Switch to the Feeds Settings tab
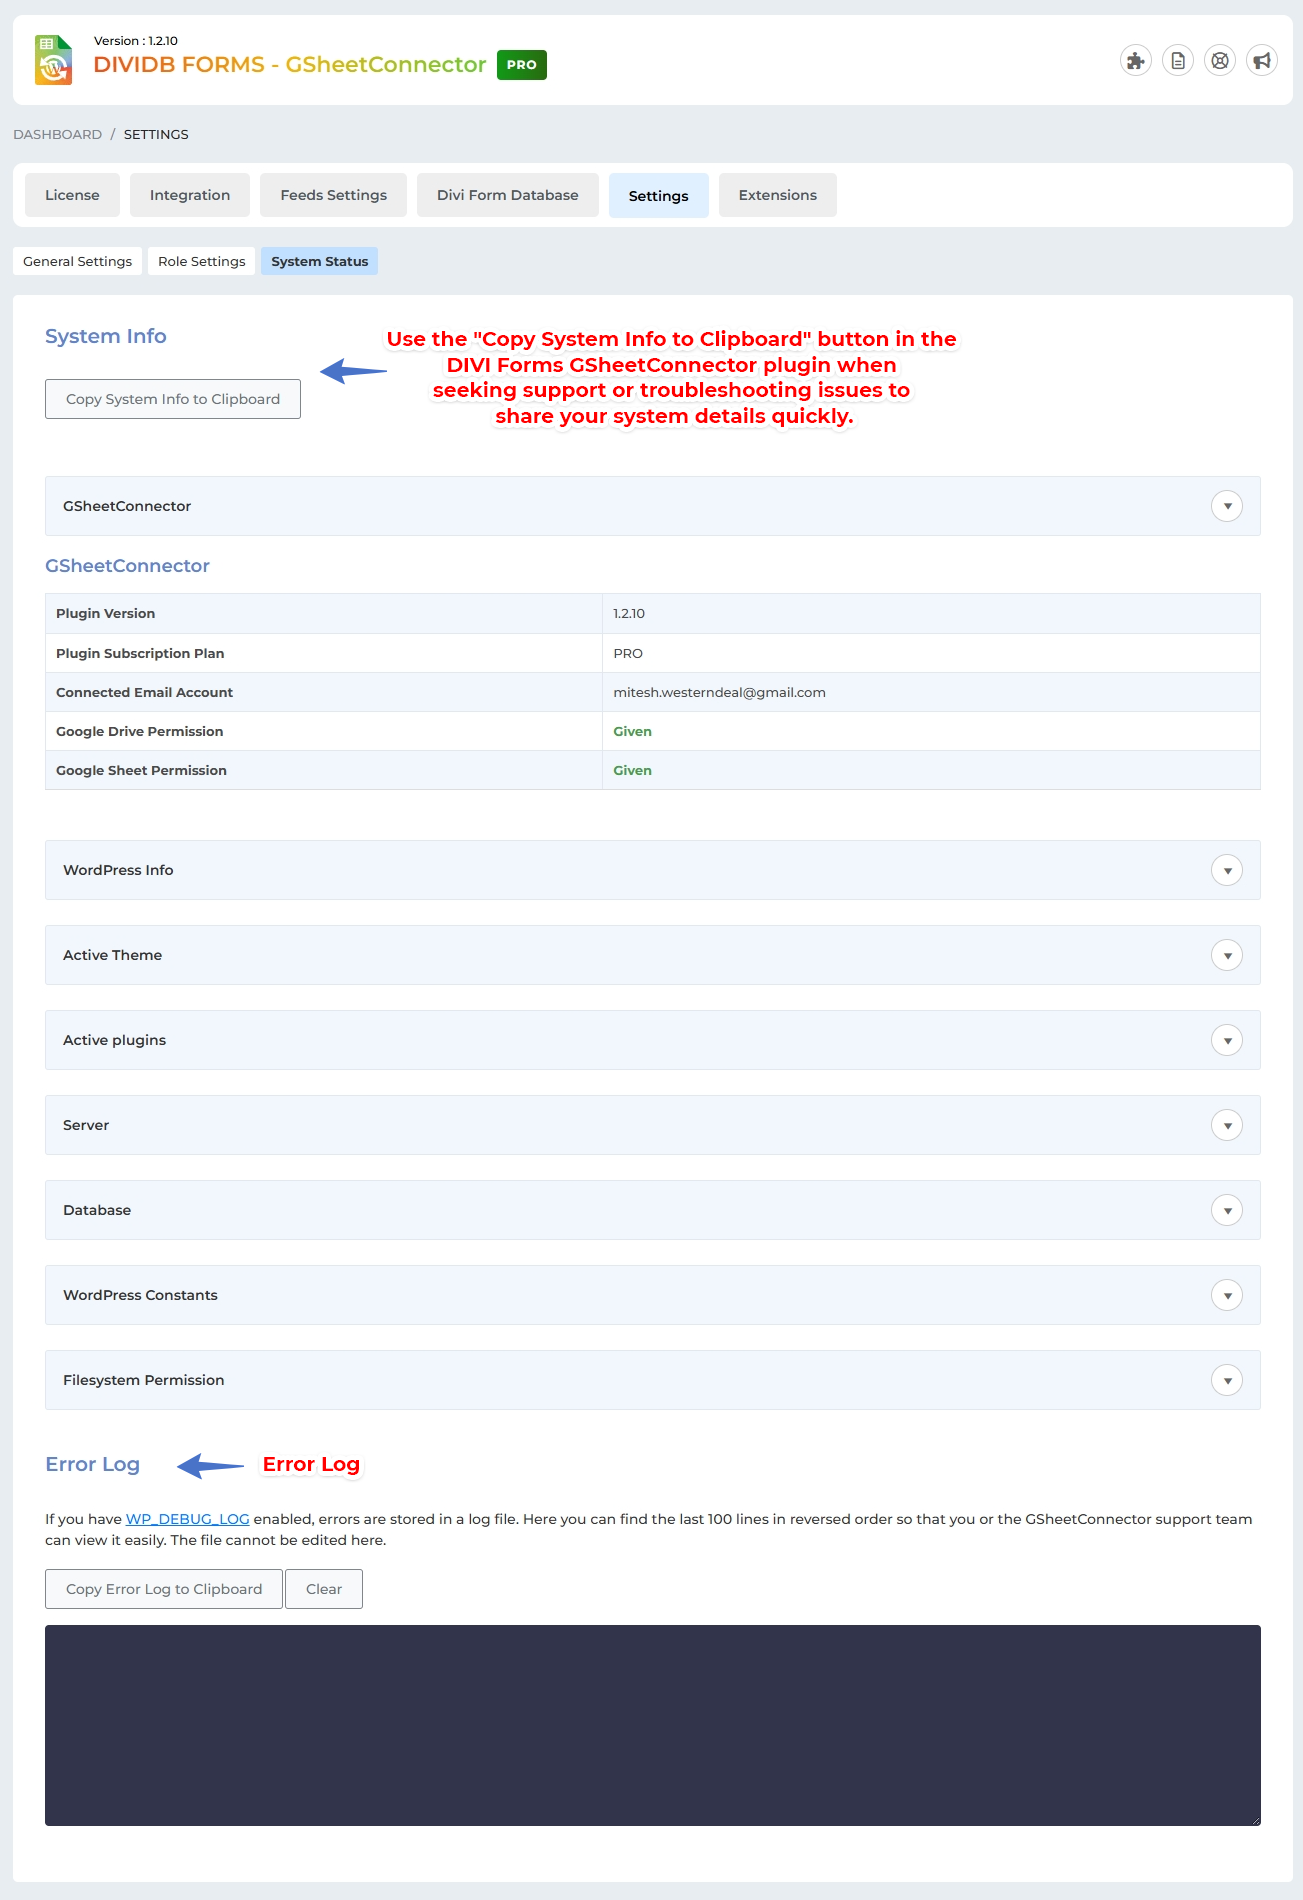Viewport: 1303px width, 1900px height. 333,195
